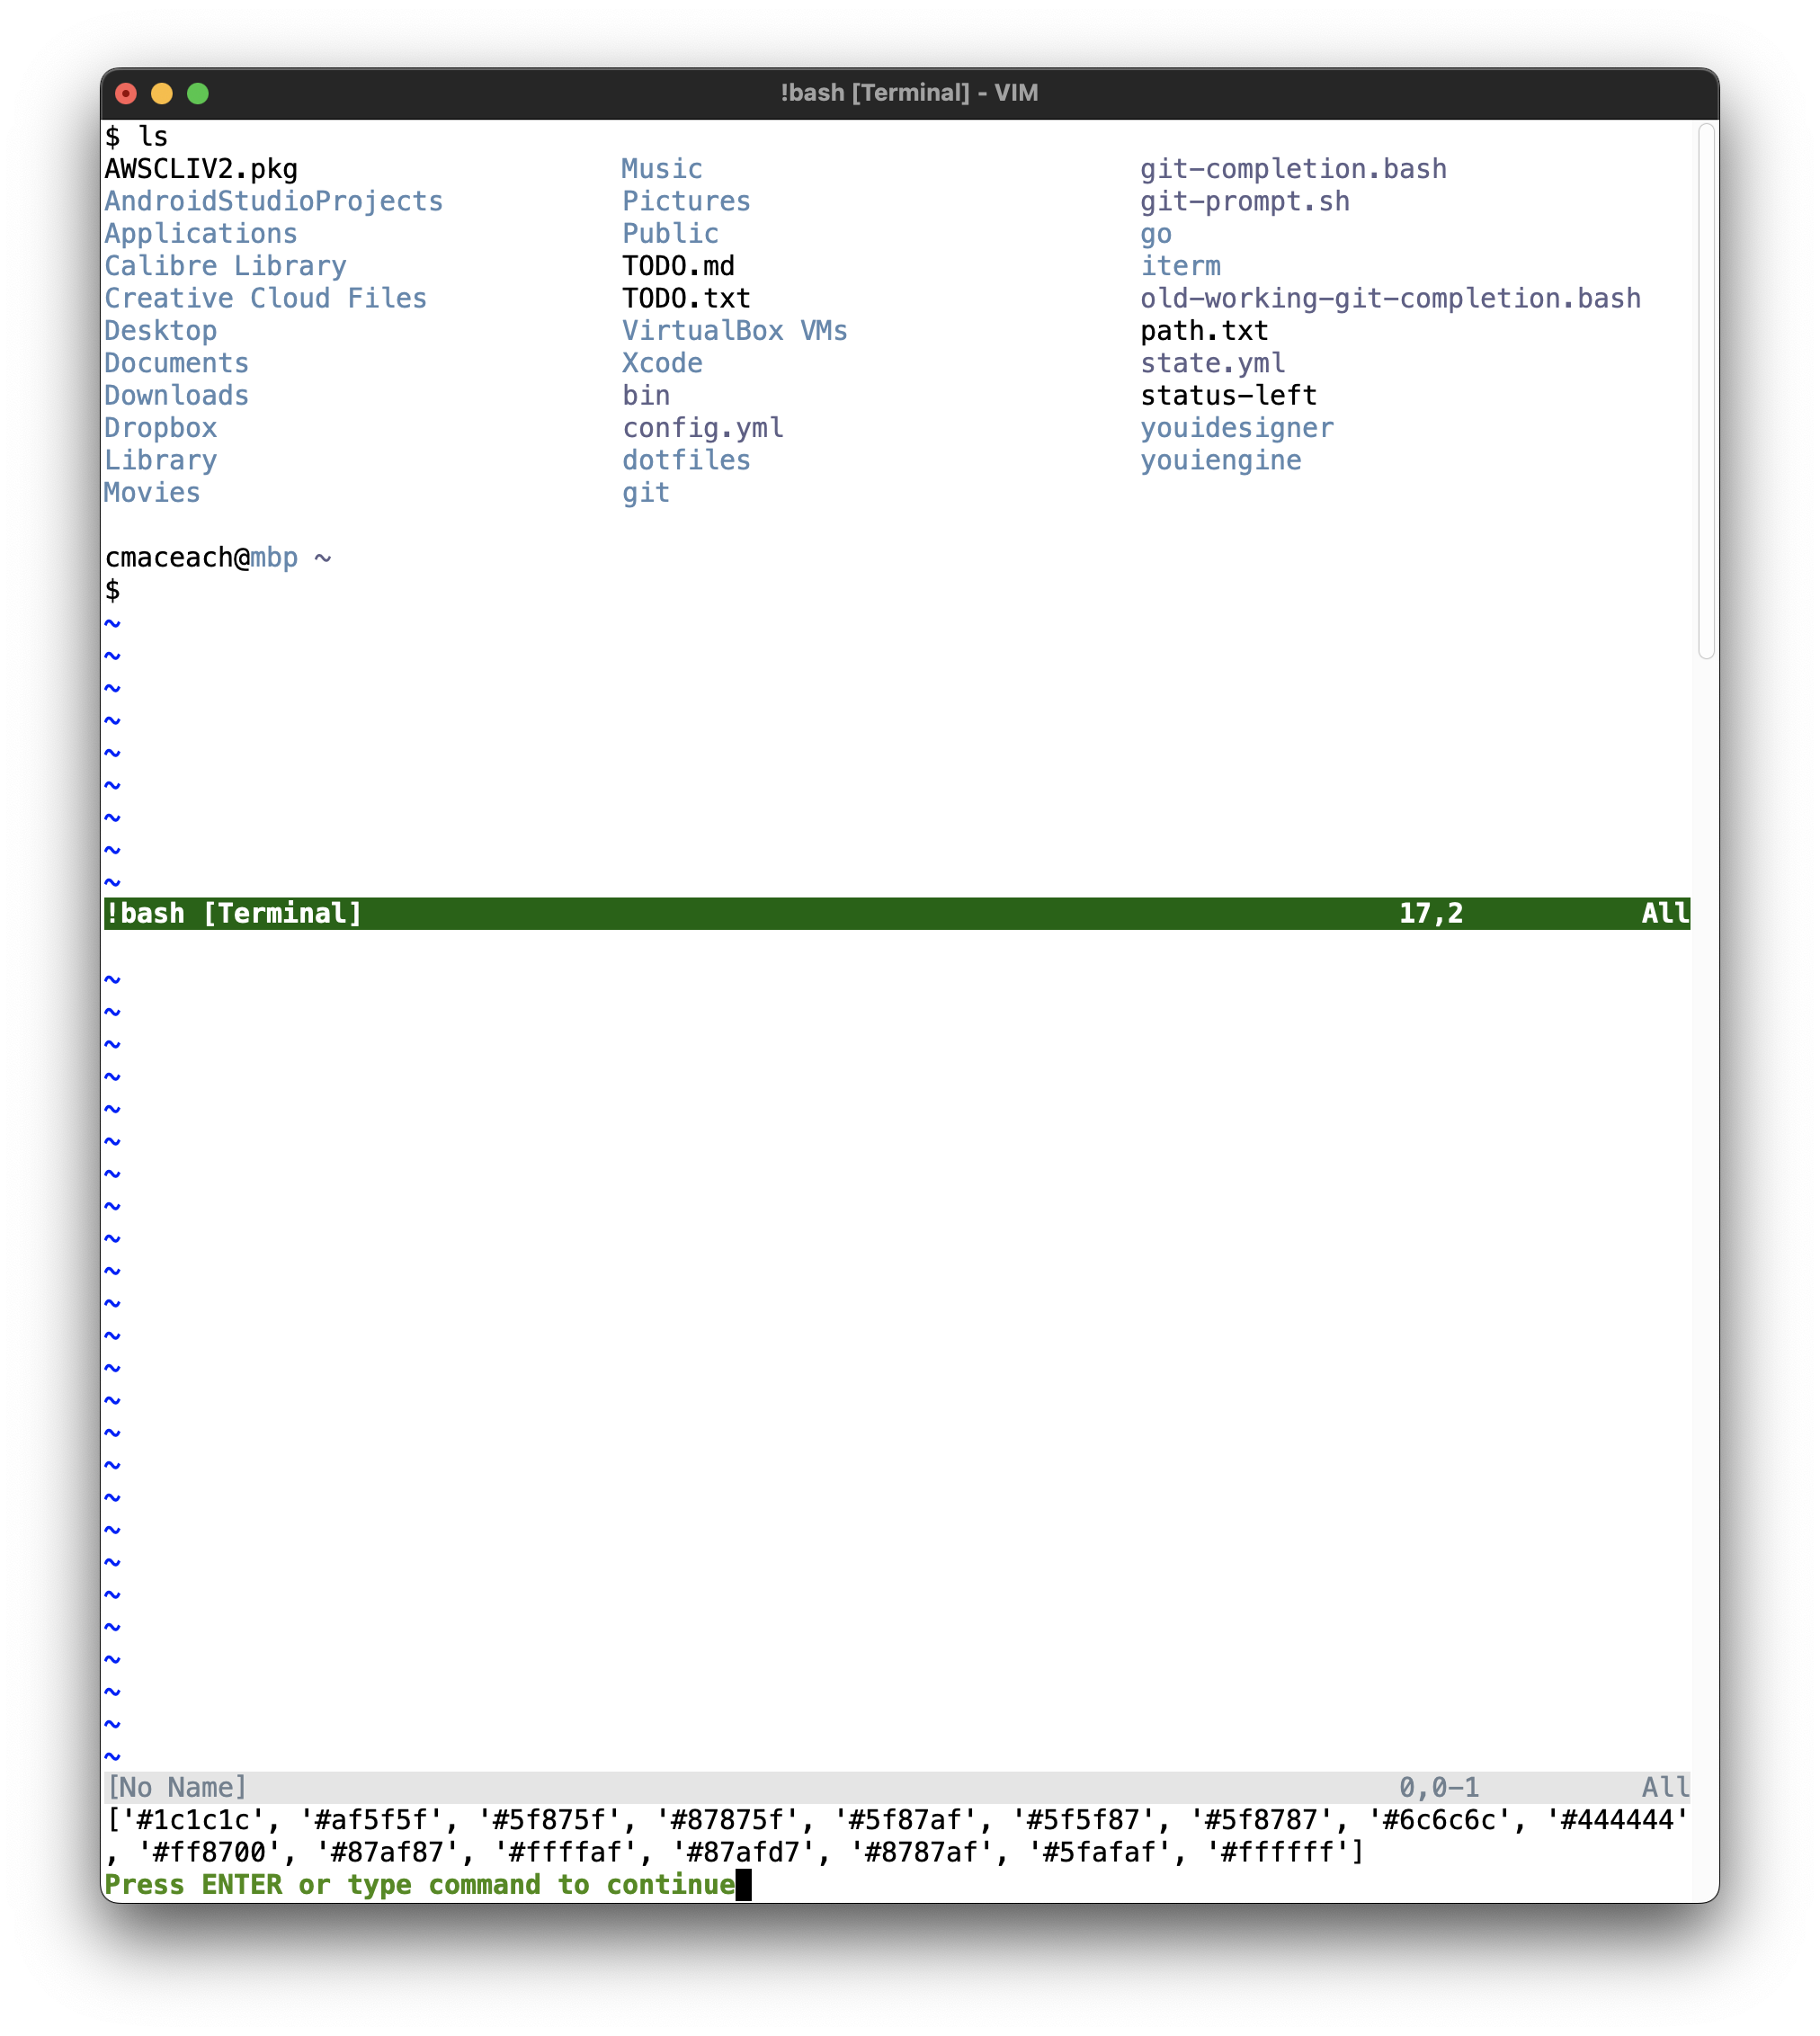Click the !bash [Terminal] status bar

pos(232,912)
